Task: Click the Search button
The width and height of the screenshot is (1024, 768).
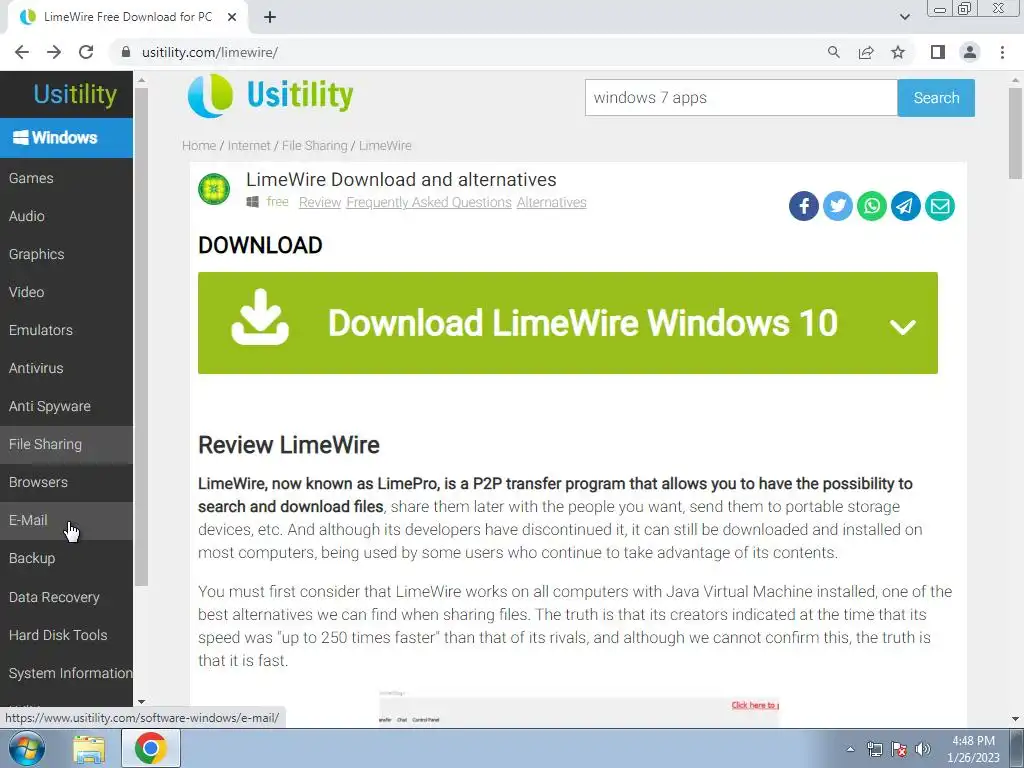Action: point(936,98)
